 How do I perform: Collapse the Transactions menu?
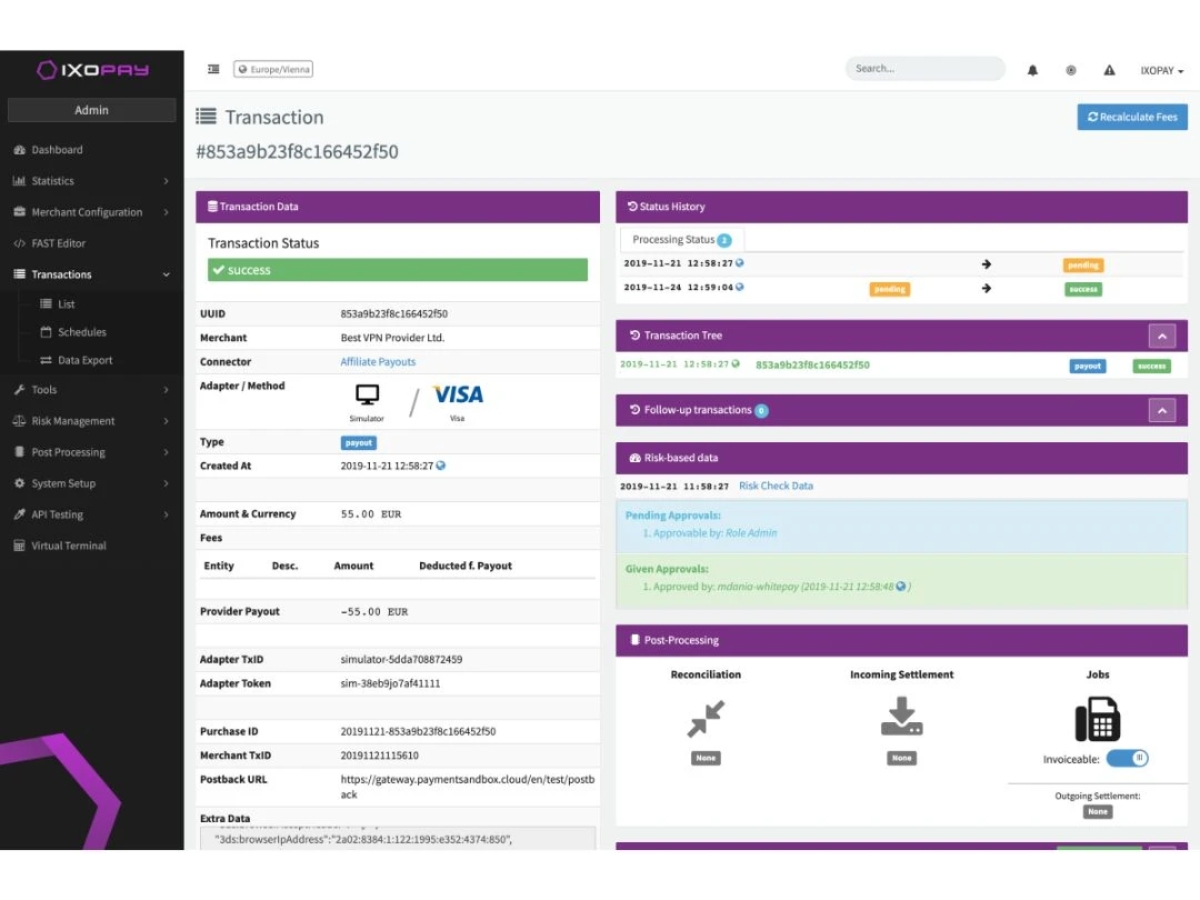coord(92,274)
